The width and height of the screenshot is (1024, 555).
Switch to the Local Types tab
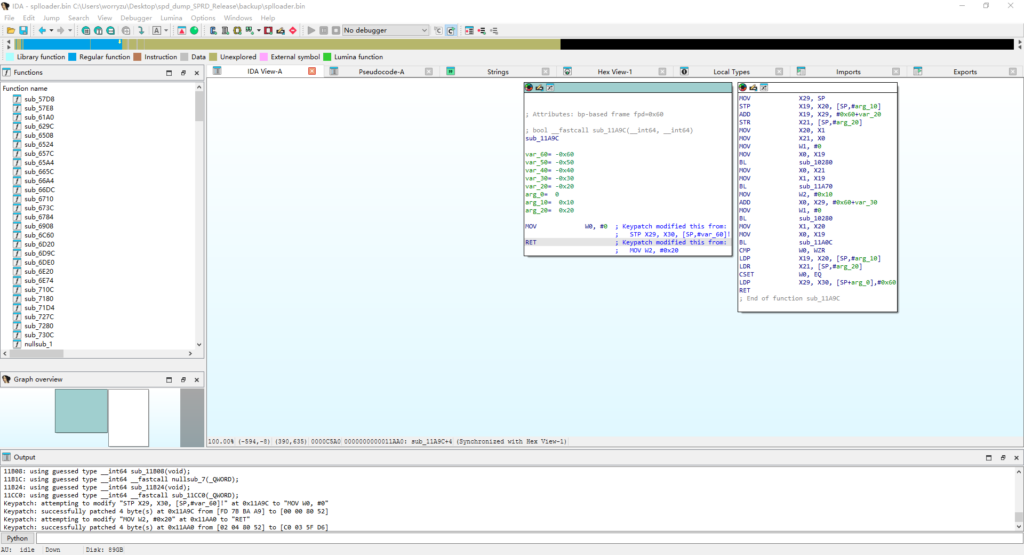pyautogui.click(x=731, y=72)
